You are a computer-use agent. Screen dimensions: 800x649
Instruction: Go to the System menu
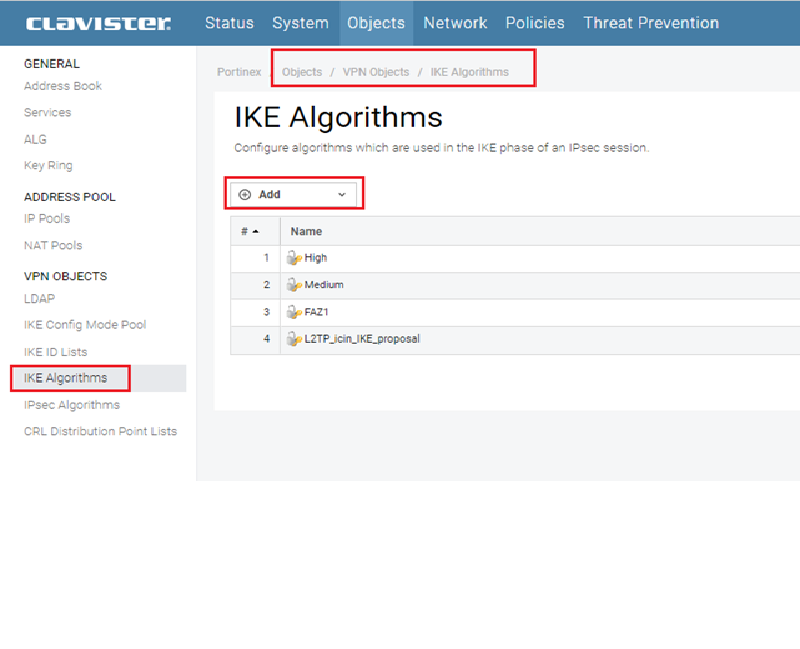[x=300, y=23]
